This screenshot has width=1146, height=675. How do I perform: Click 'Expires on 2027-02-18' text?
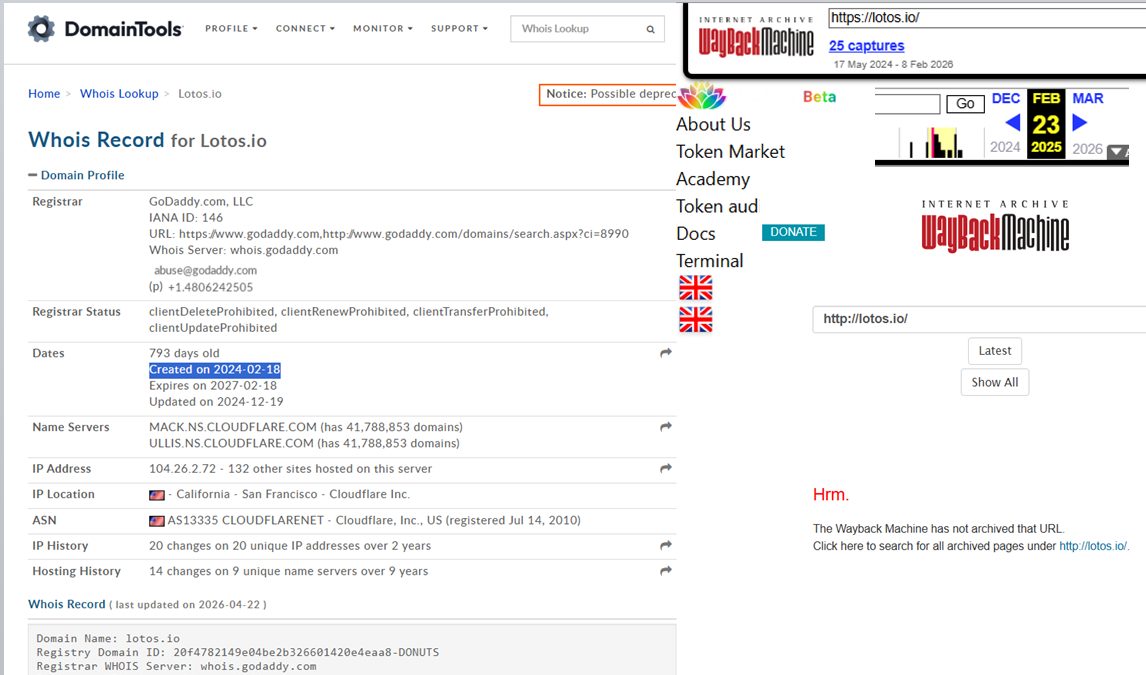click(x=213, y=386)
